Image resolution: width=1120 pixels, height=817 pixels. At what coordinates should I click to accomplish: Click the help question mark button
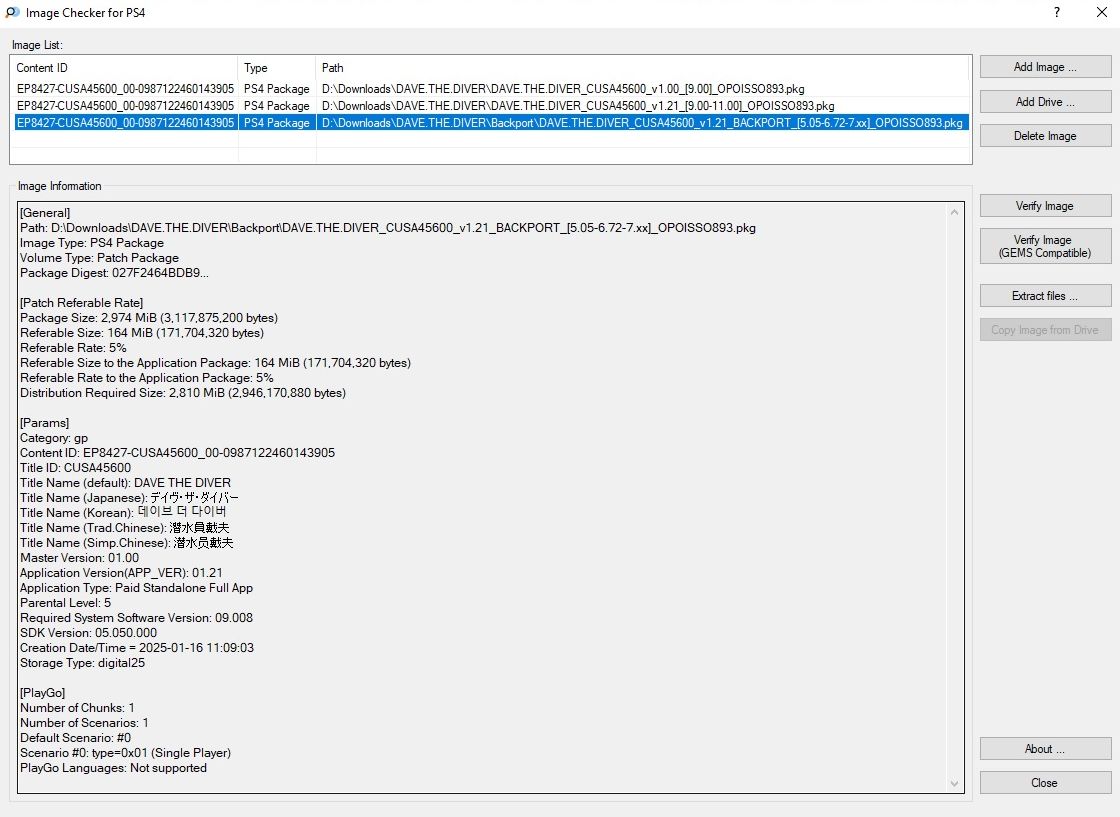tap(1057, 12)
